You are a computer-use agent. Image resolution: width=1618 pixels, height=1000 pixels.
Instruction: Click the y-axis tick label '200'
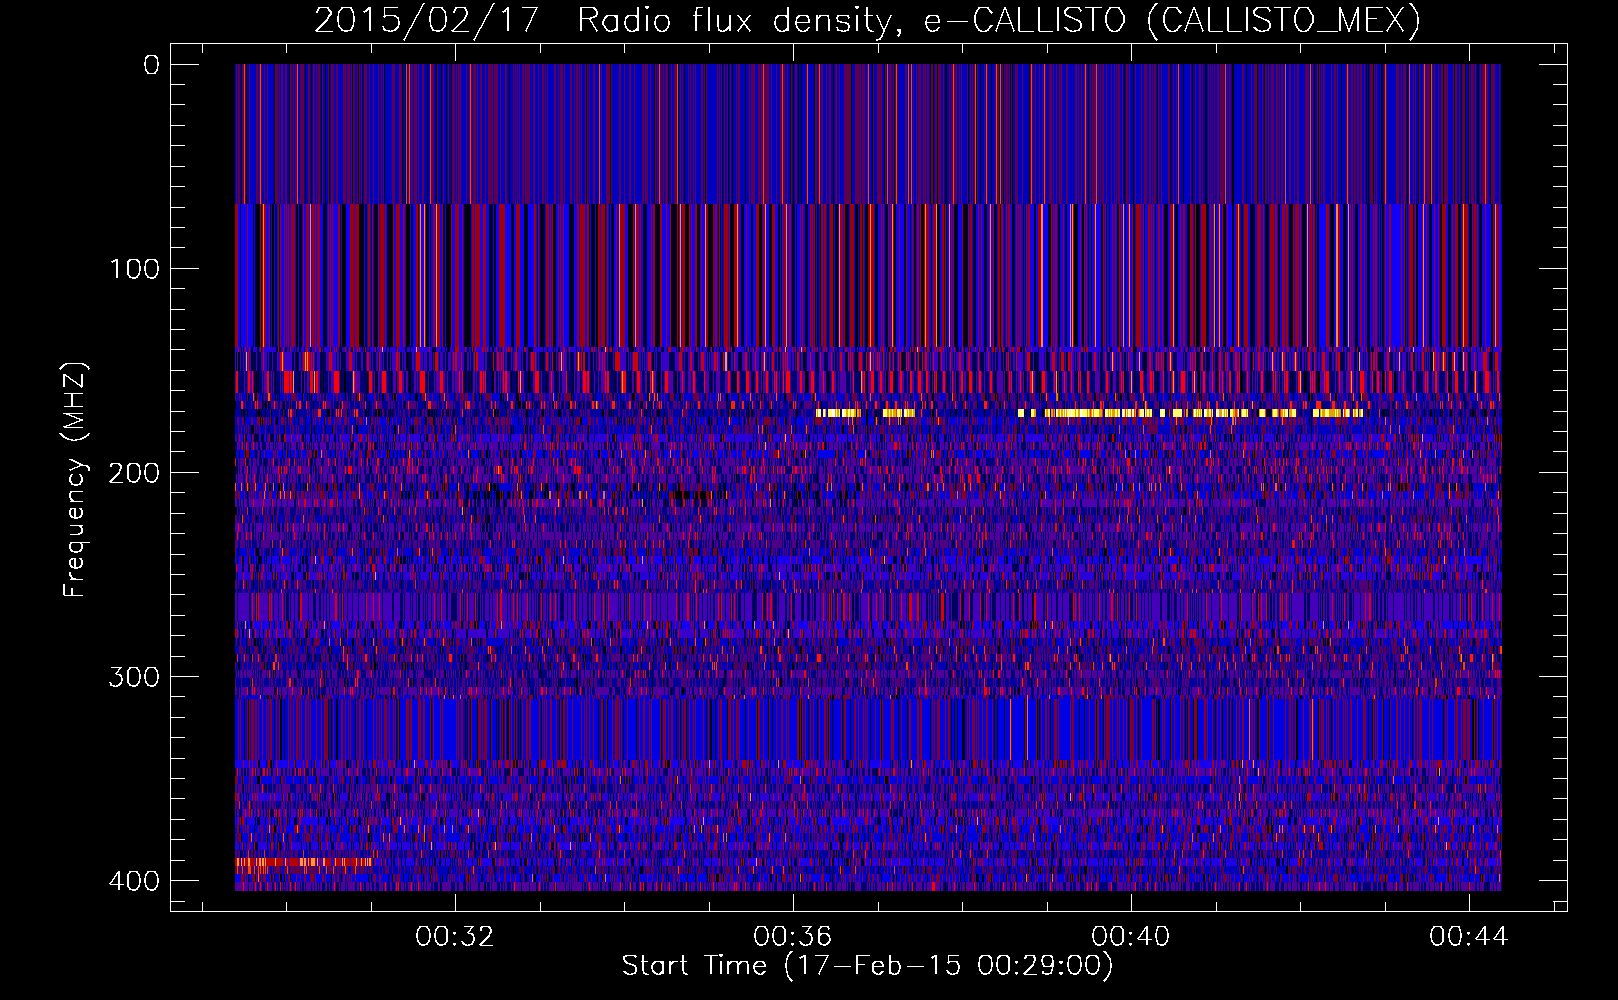pos(133,473)
